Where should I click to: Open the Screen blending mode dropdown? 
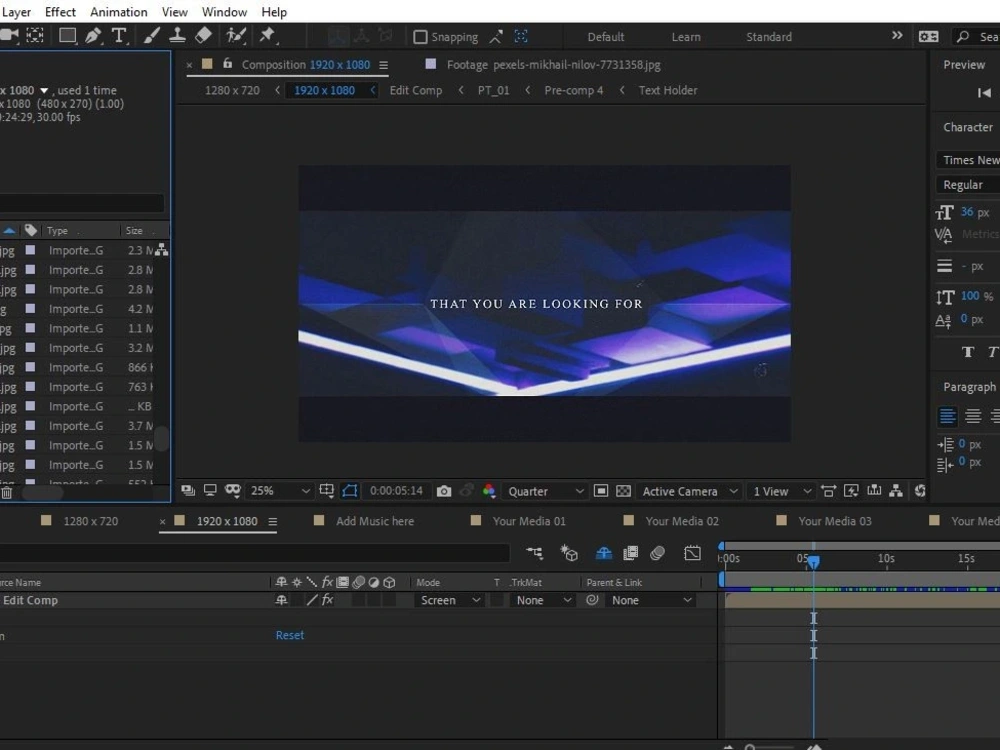pos(449,600)
